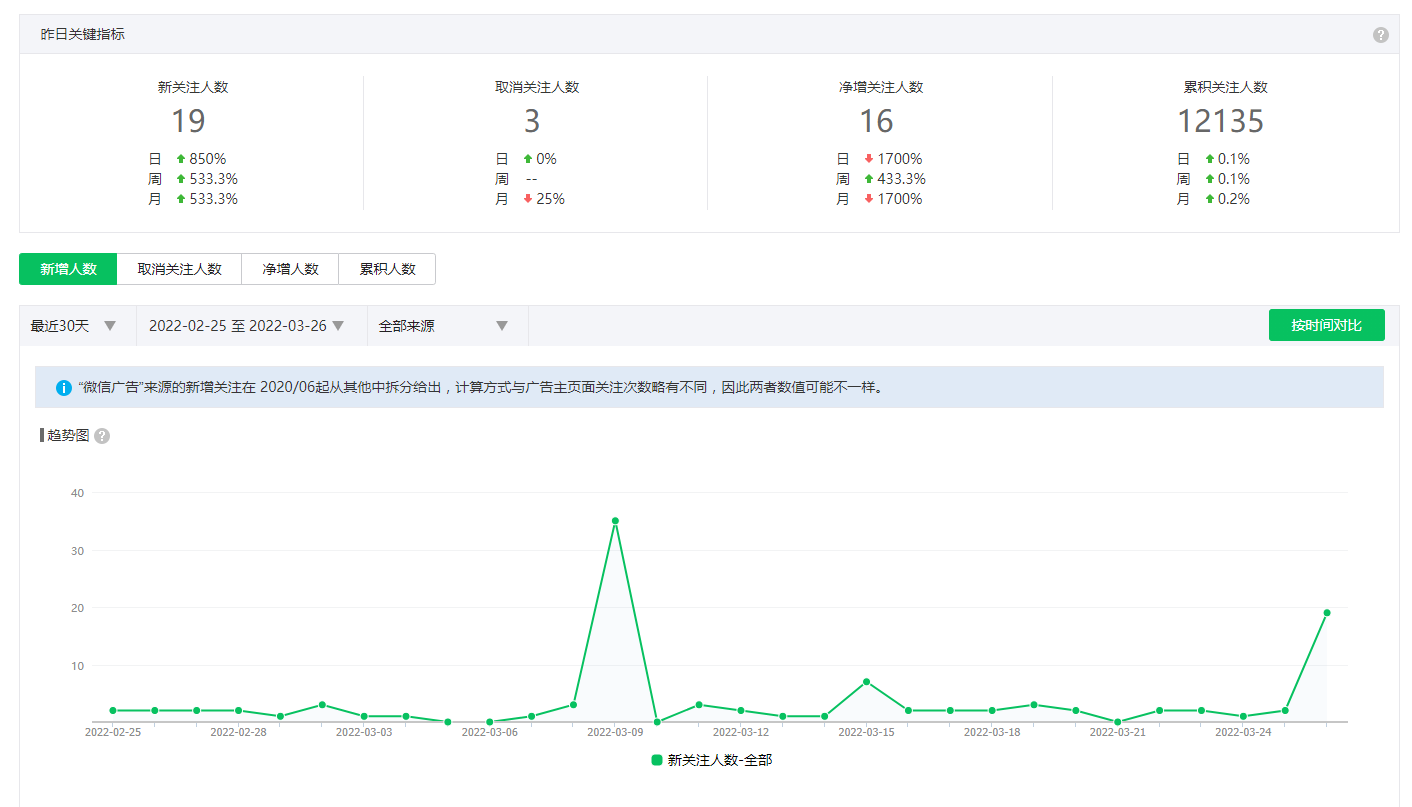Select the 新增人数 tab

point(68,269)
